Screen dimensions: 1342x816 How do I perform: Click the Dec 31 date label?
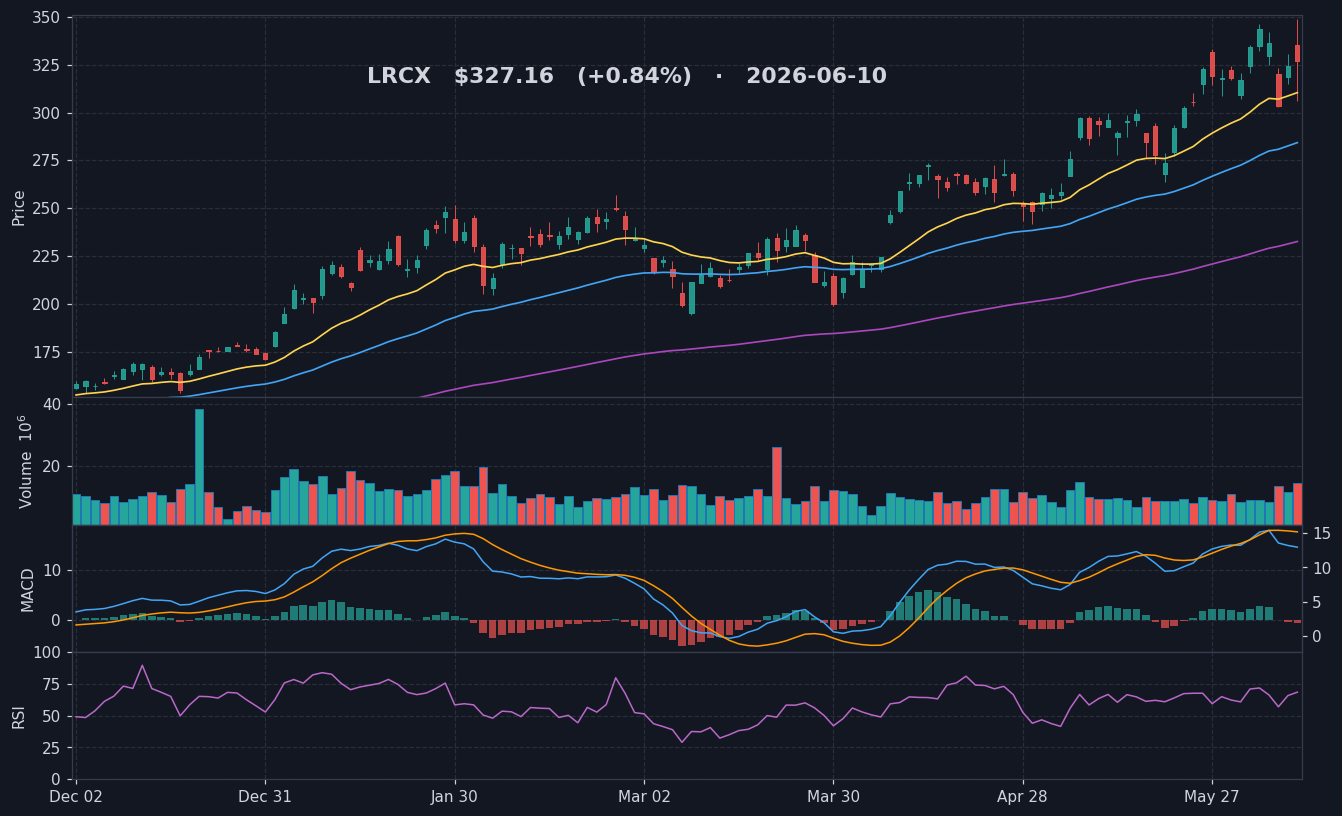(x=265, y=797)
